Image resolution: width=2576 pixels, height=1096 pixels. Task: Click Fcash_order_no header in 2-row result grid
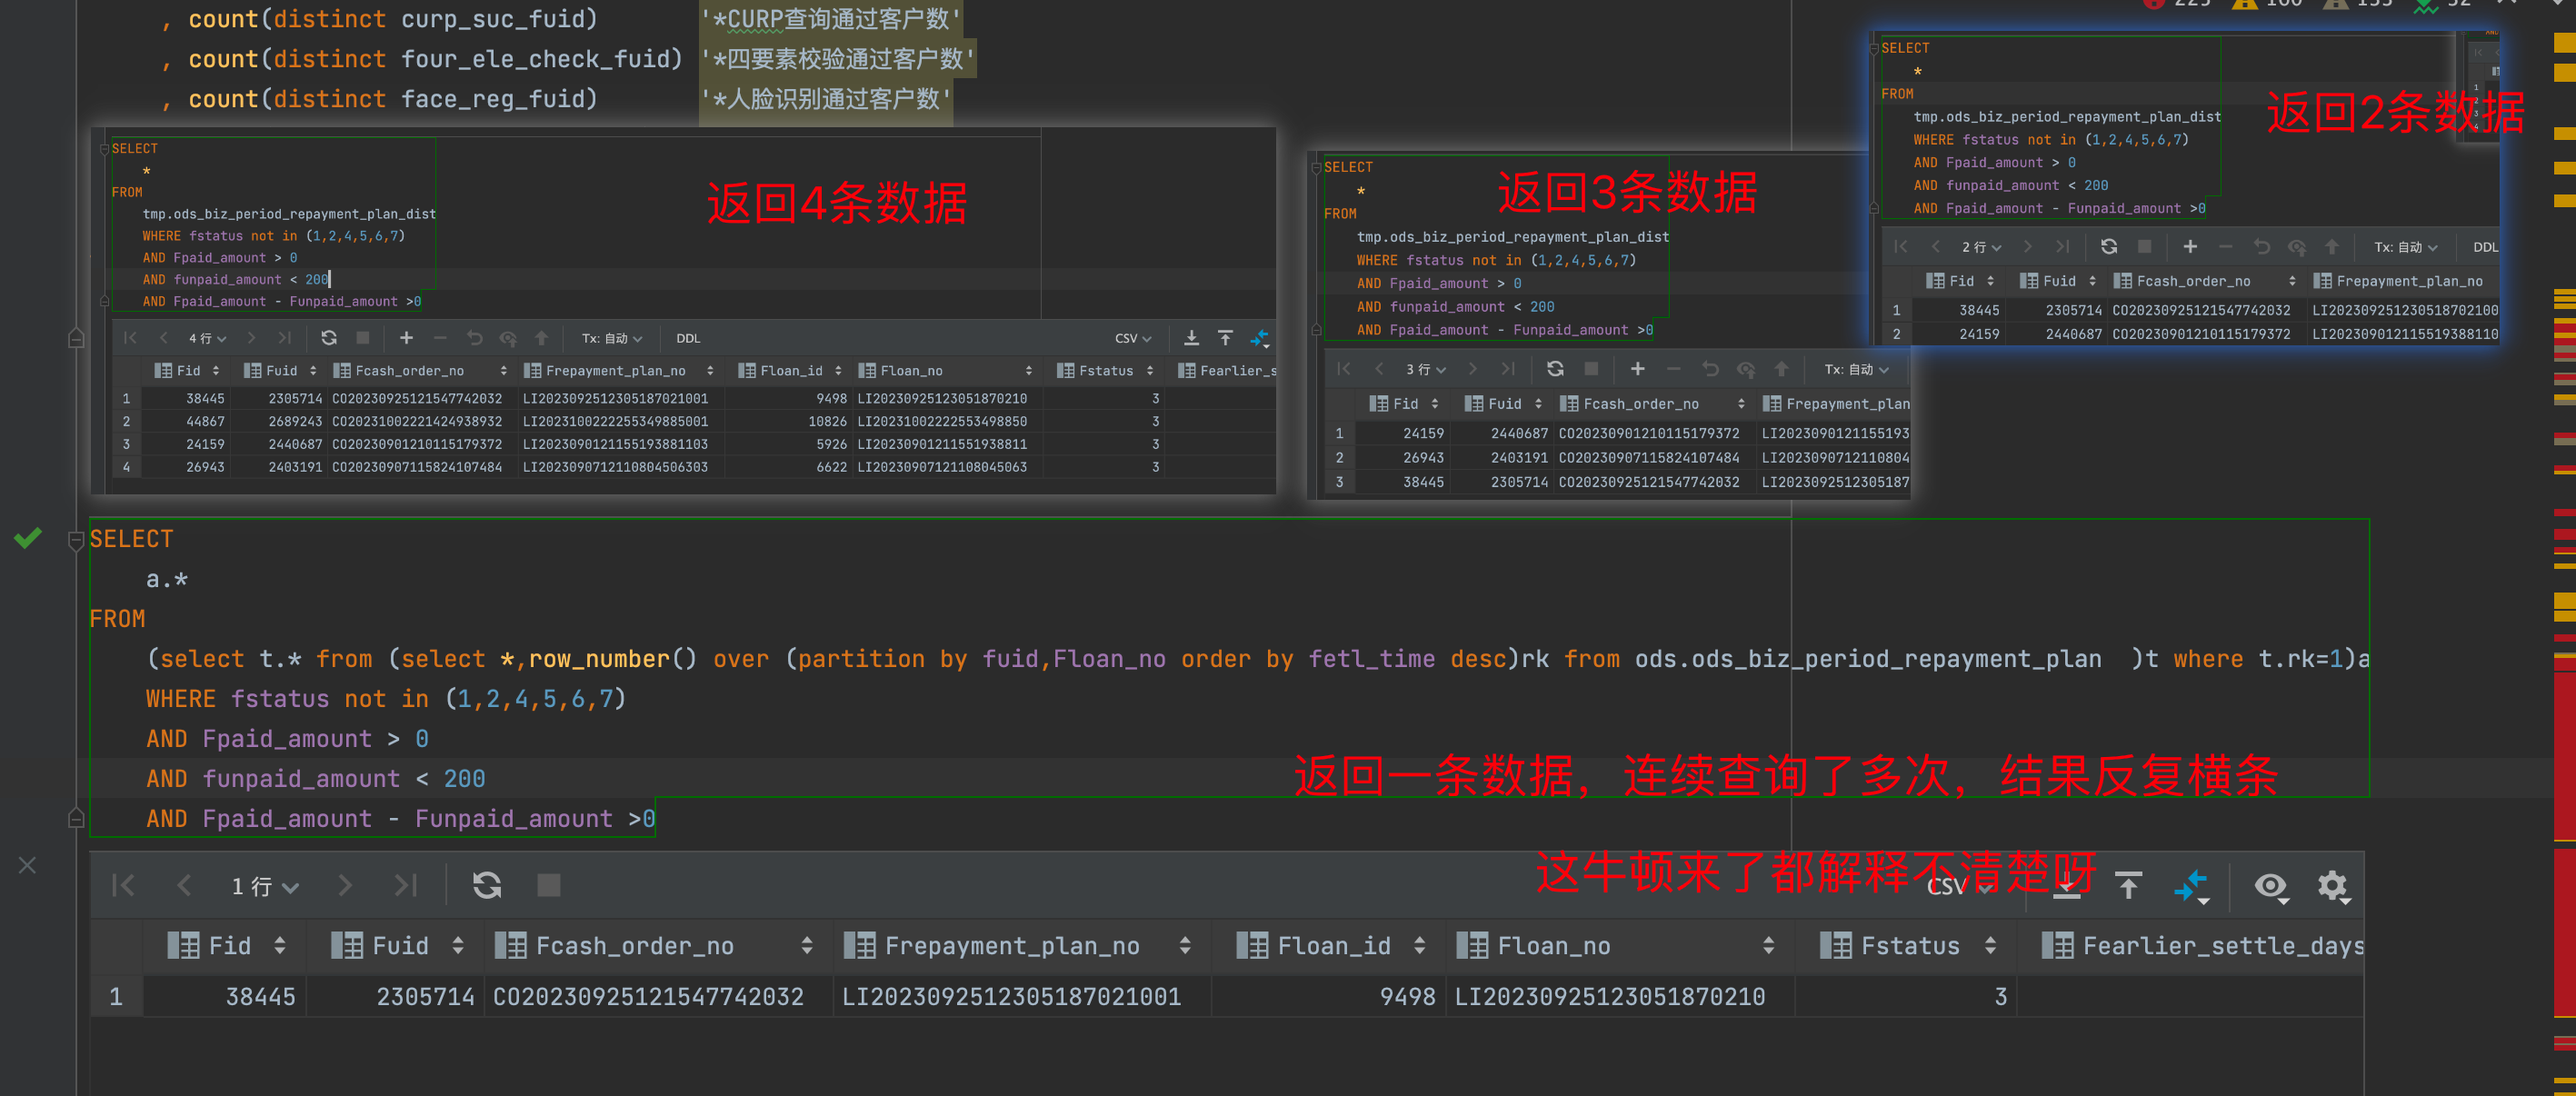click(x=2204, y=281)
